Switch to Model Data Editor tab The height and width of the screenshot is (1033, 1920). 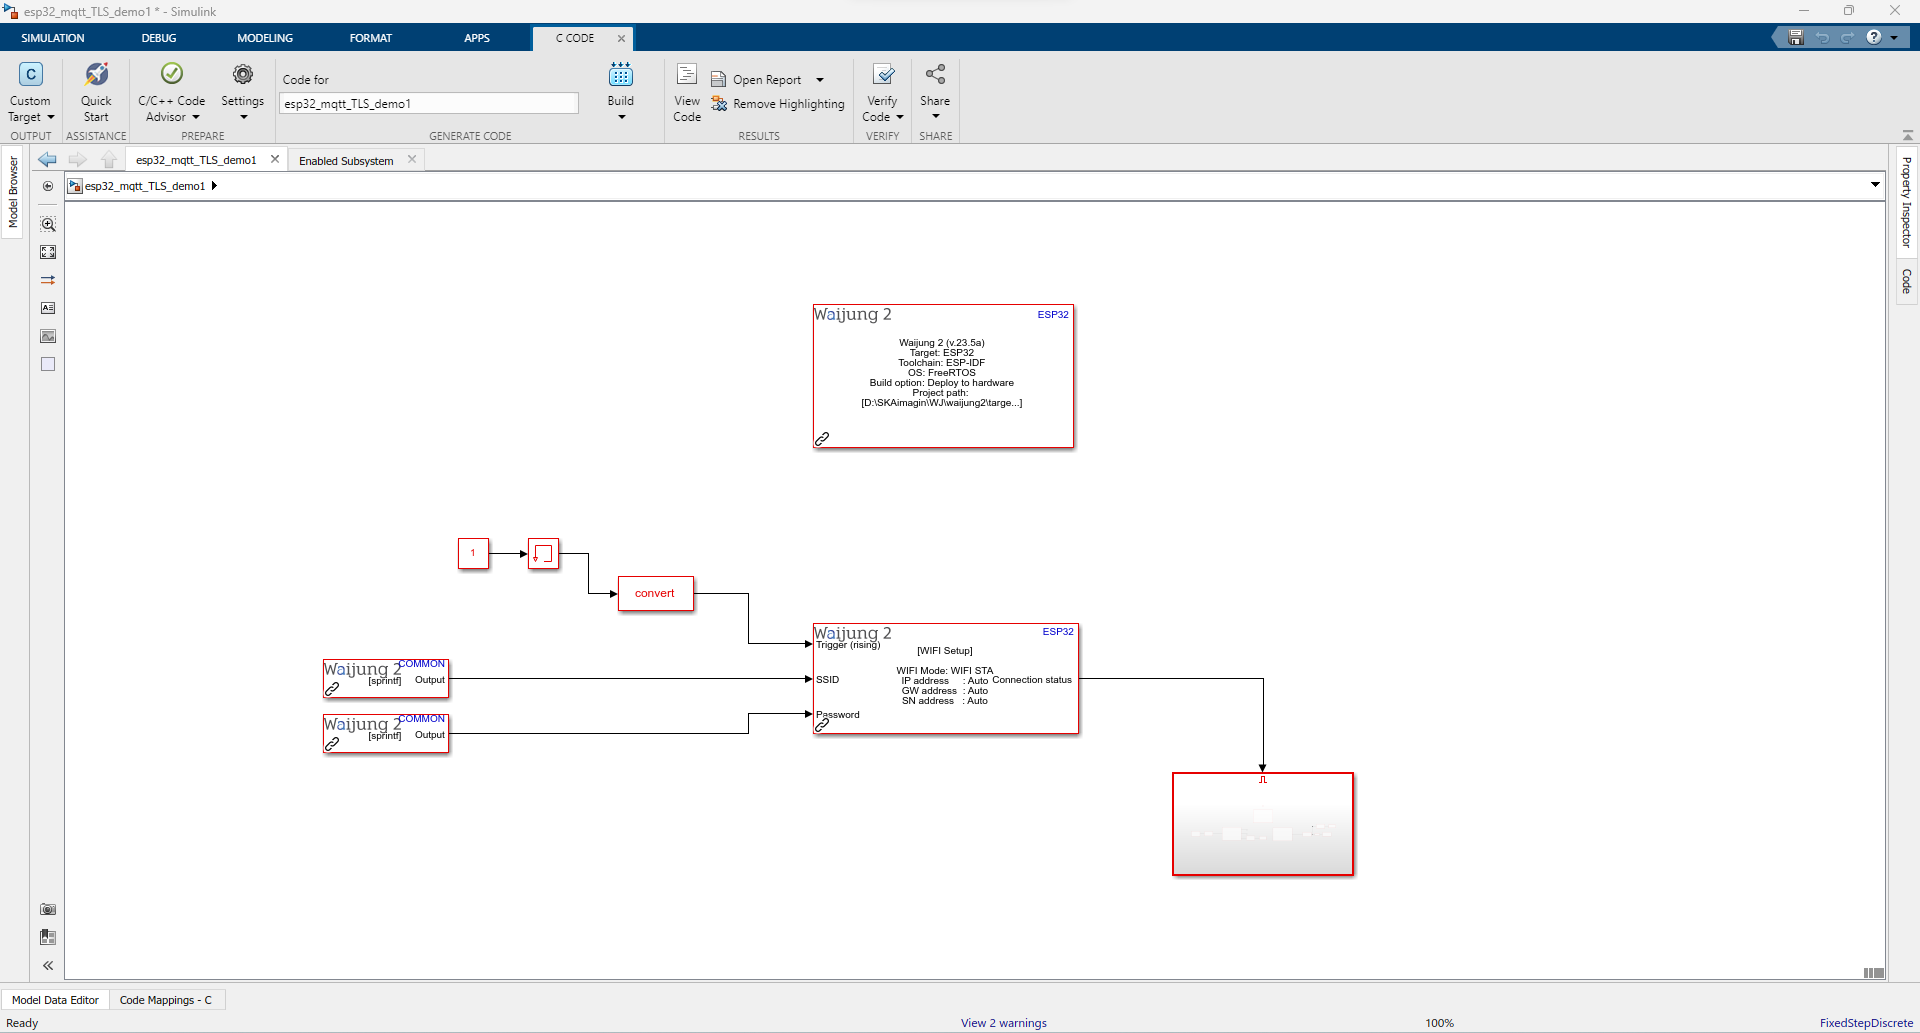pos(55,1000)
